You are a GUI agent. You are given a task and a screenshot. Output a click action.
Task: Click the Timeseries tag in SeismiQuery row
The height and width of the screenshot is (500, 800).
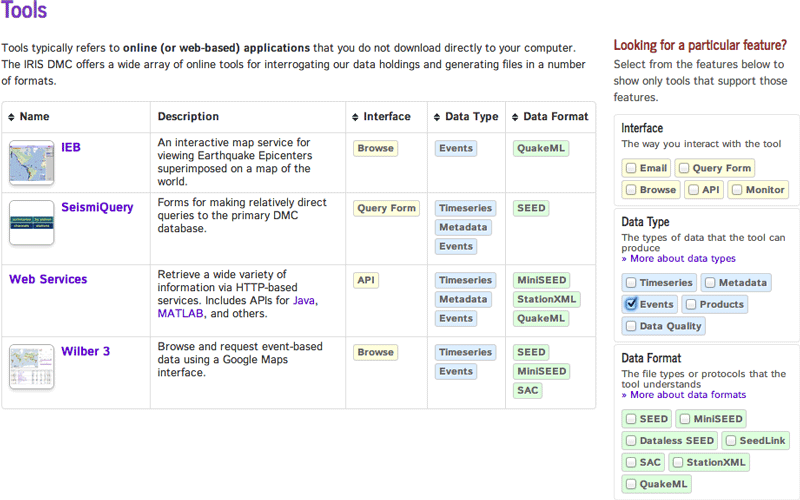point(465,208)
